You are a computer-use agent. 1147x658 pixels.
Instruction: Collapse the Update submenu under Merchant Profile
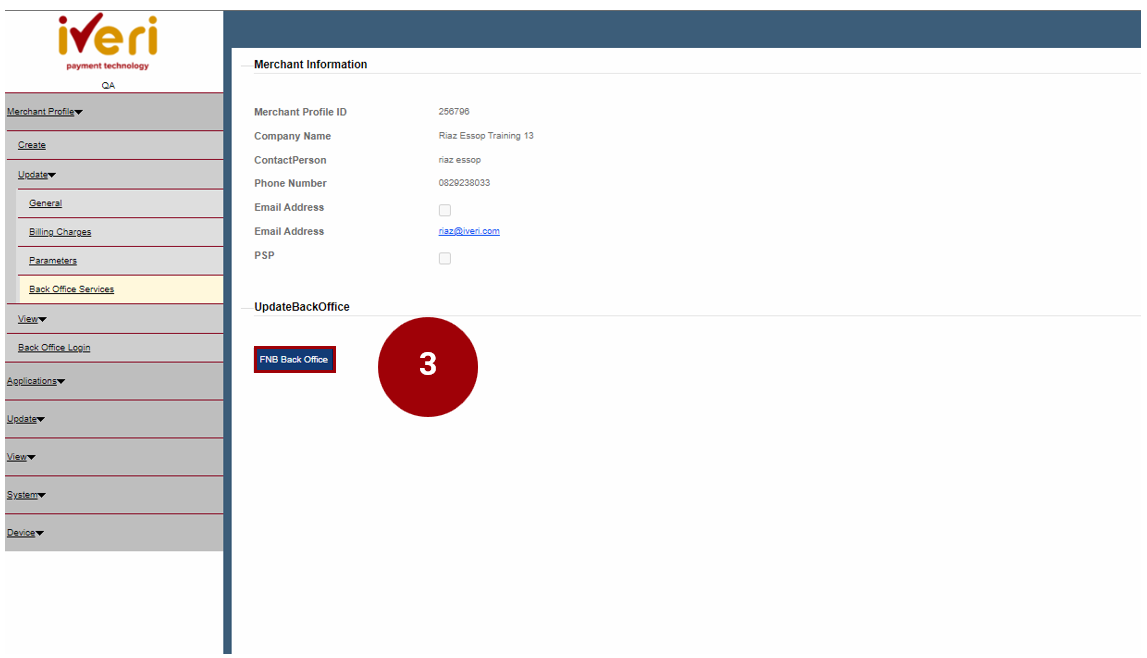coord(37,175)
